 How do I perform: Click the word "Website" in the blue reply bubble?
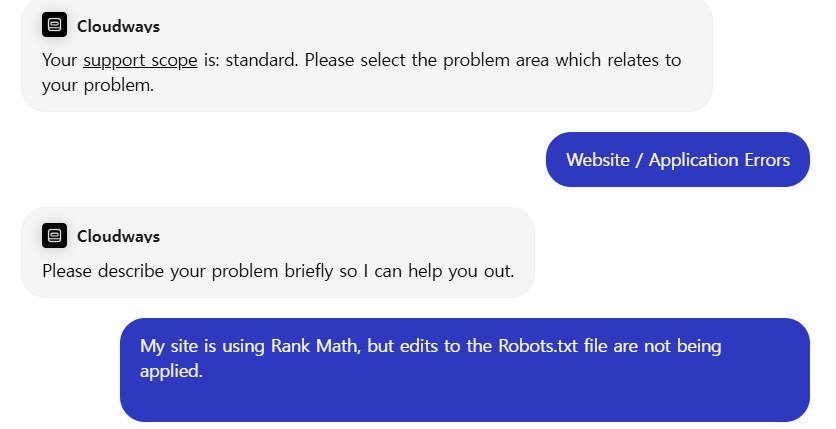click(x=597, y=160)
